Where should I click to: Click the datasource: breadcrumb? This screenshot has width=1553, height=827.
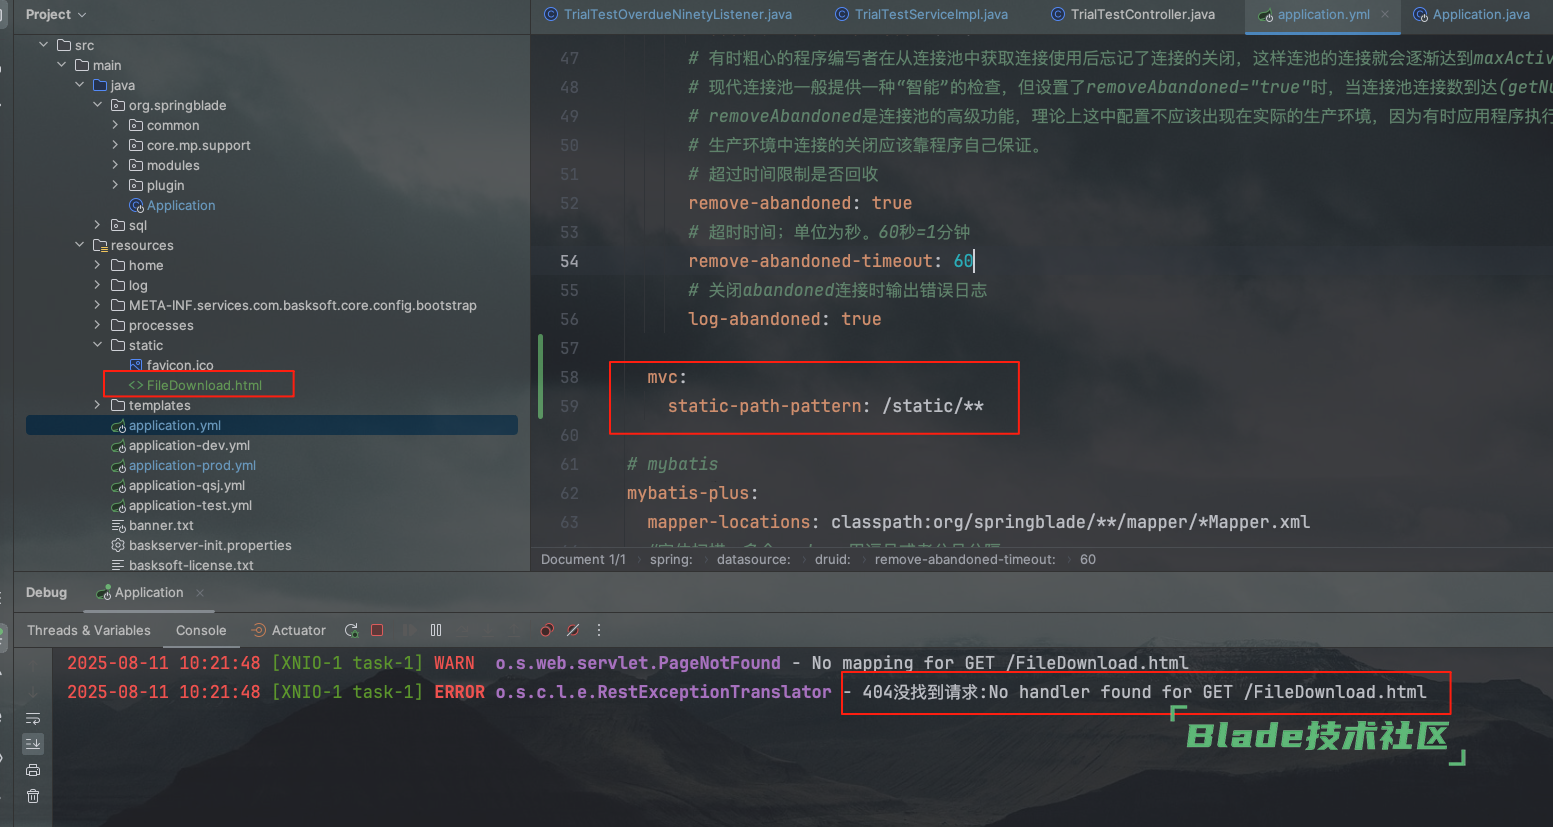point(754,559)
